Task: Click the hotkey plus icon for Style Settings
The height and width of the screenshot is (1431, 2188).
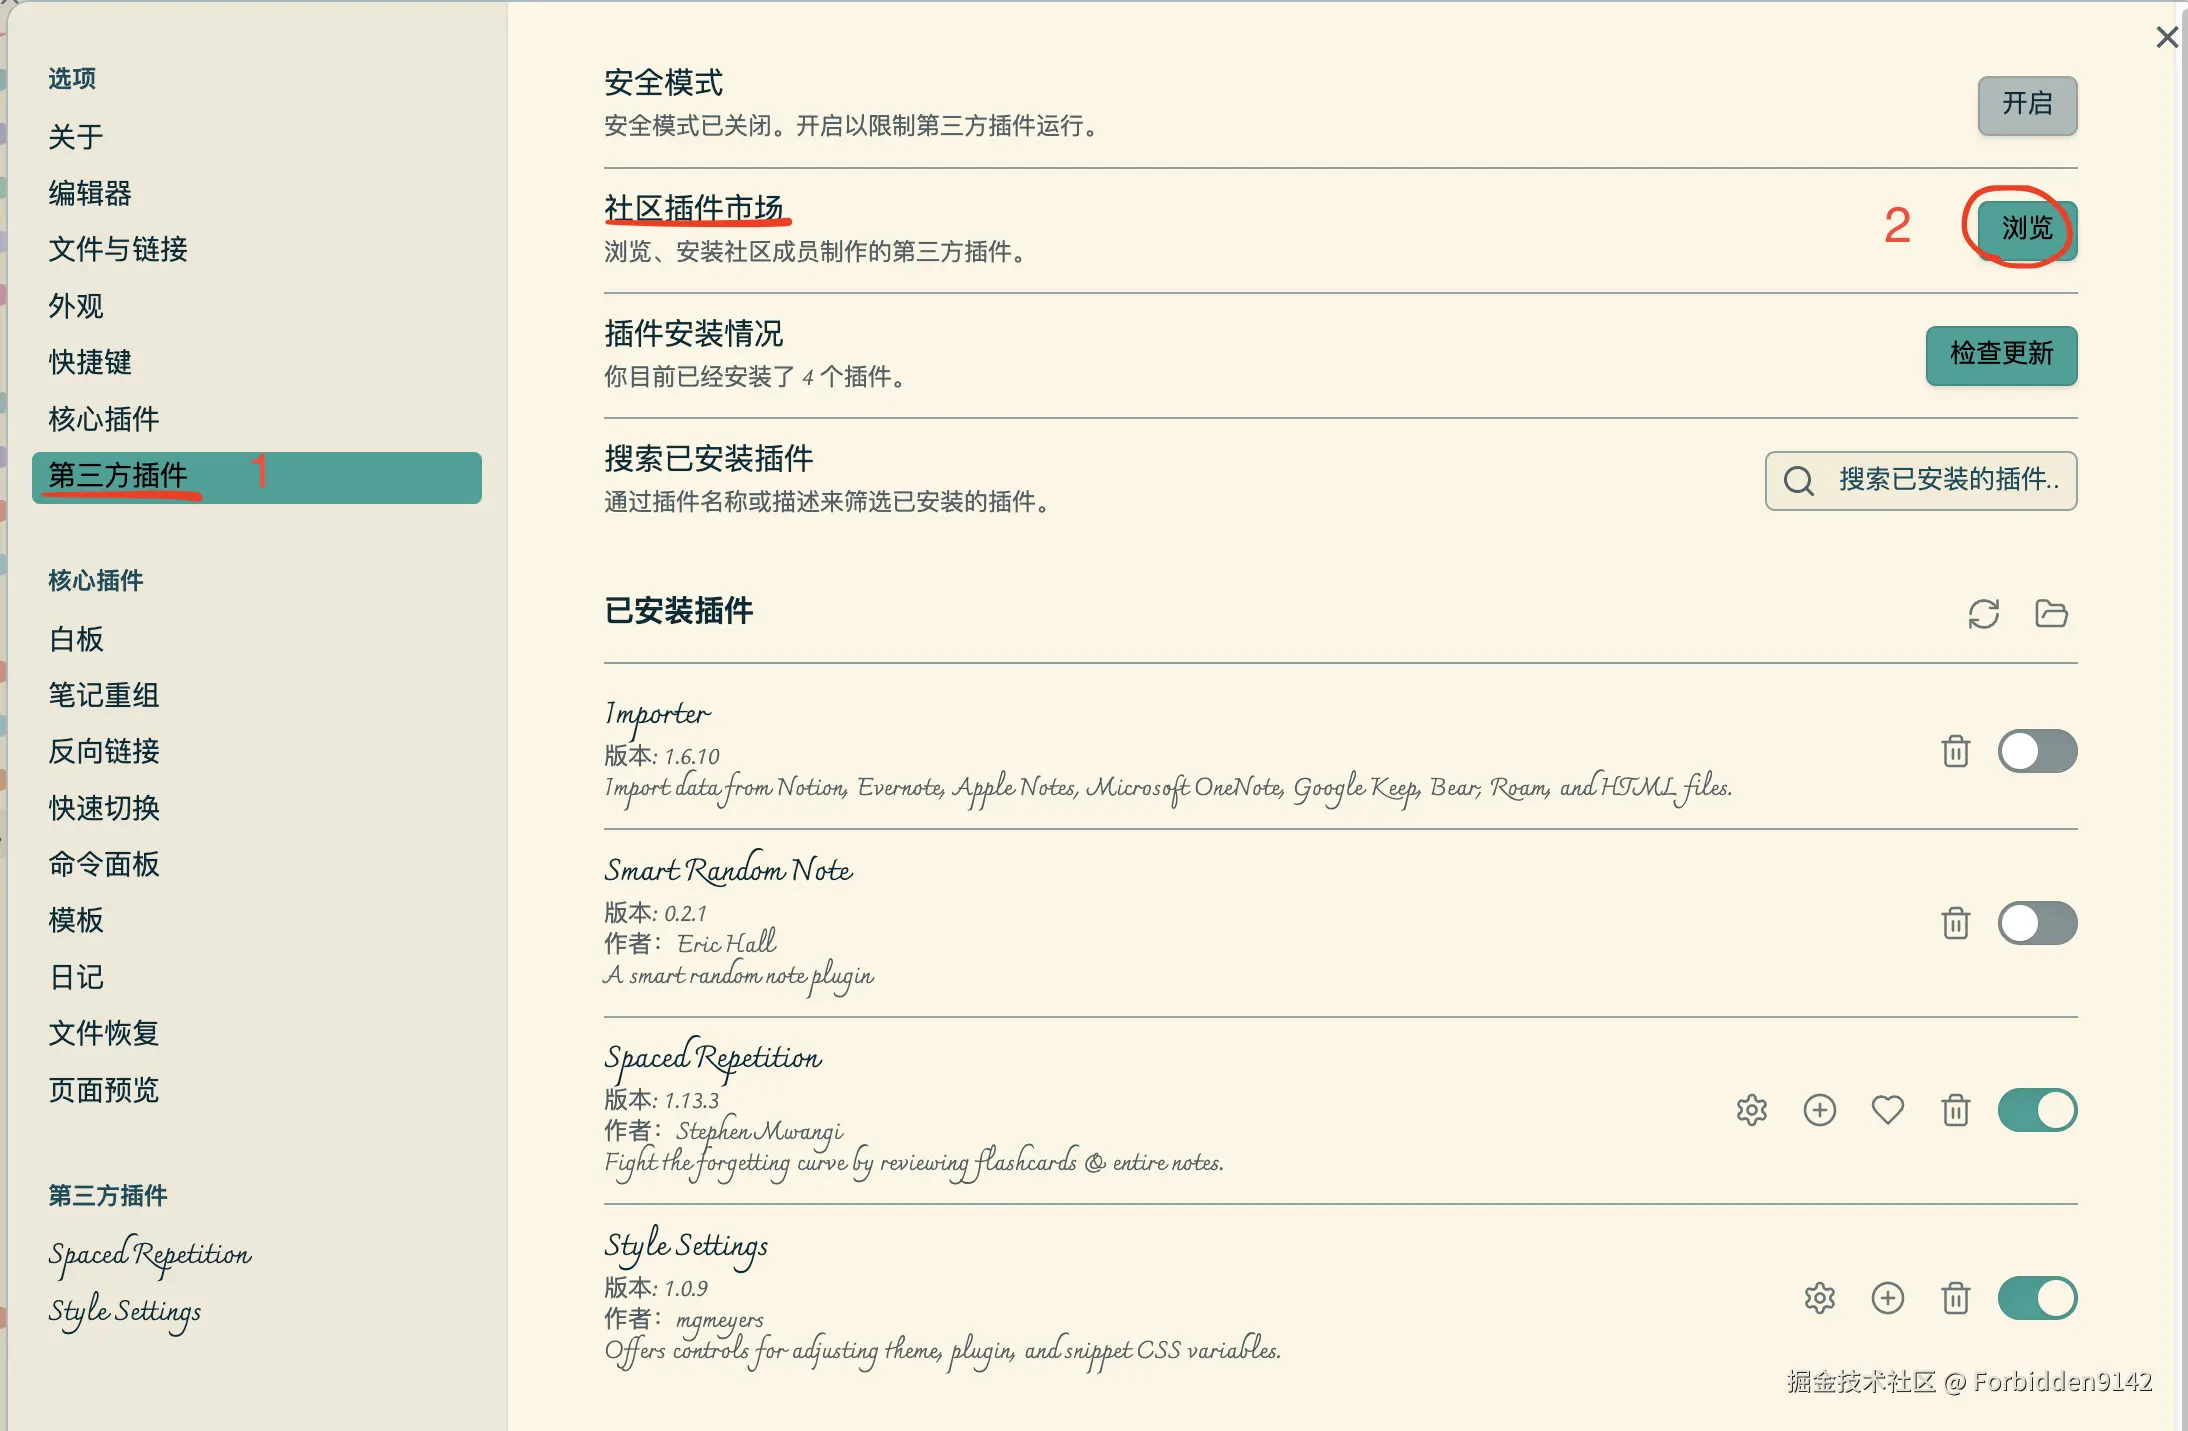Action: (x=1888, y=1297)
